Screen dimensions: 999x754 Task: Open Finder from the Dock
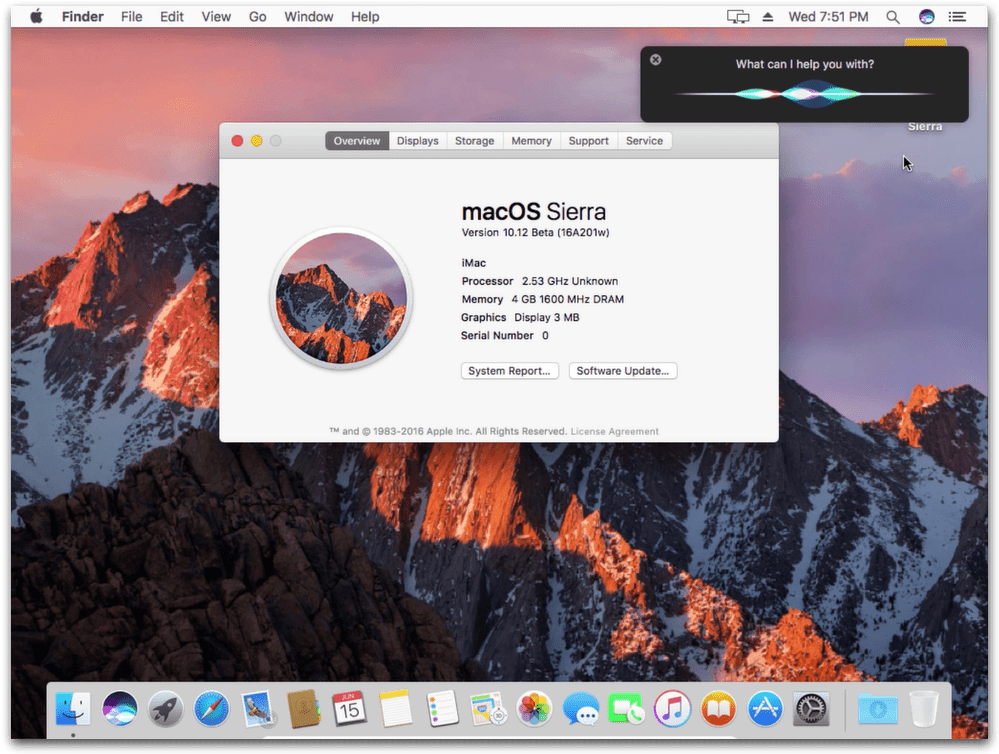pos(73,709)
